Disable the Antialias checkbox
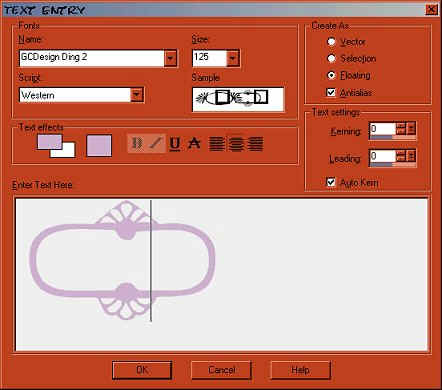Screen dimensions: 442x390 tap(331, 92)
